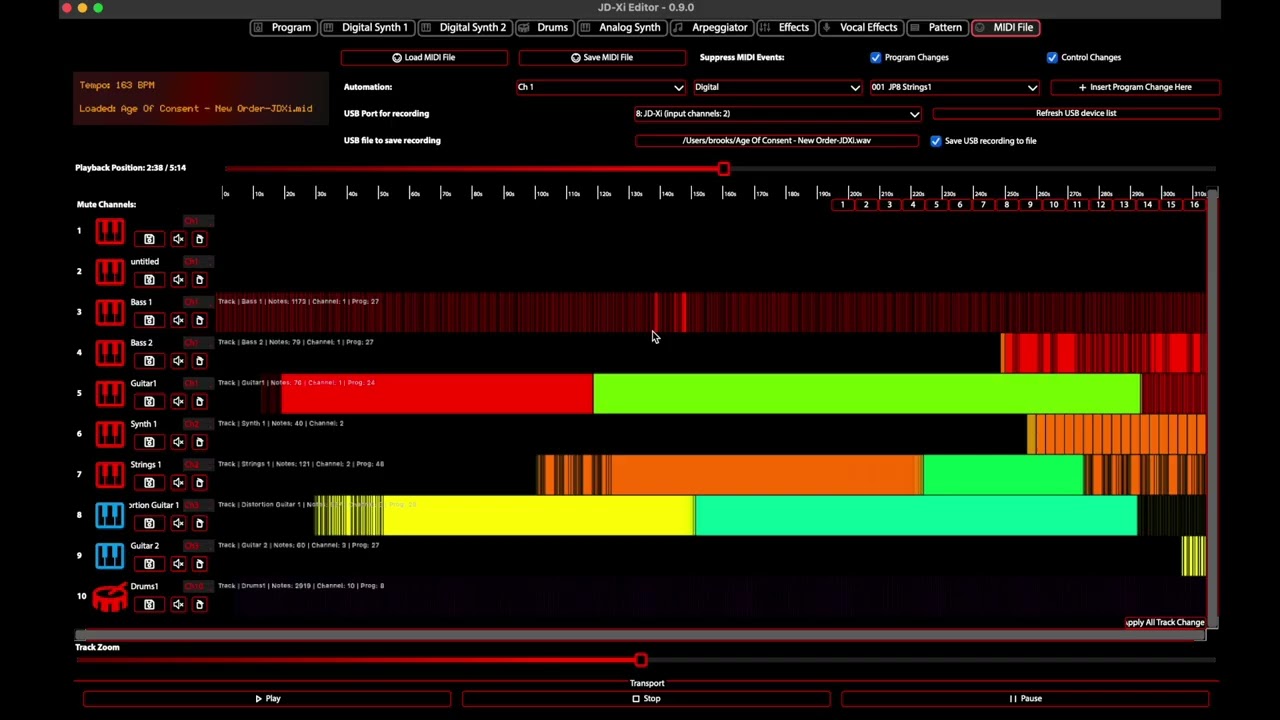Screen dimensions: 1280x720
Task: Click Insert Program Change Here button
Action: (1135, 87)
